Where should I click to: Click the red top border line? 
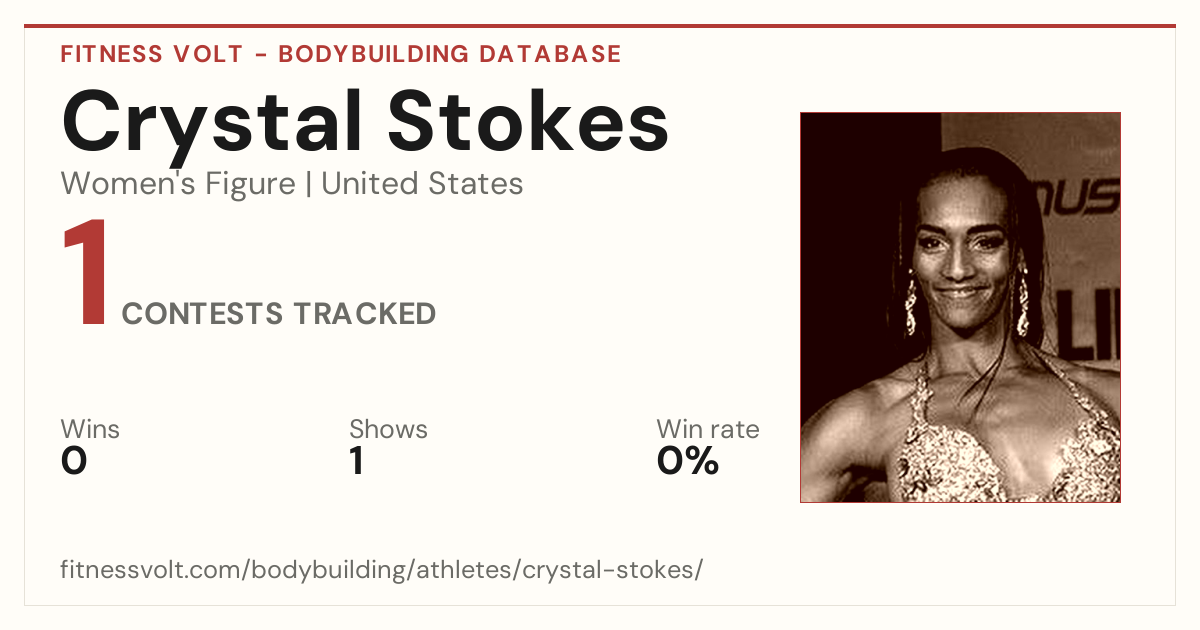click(x=600, y=26)
